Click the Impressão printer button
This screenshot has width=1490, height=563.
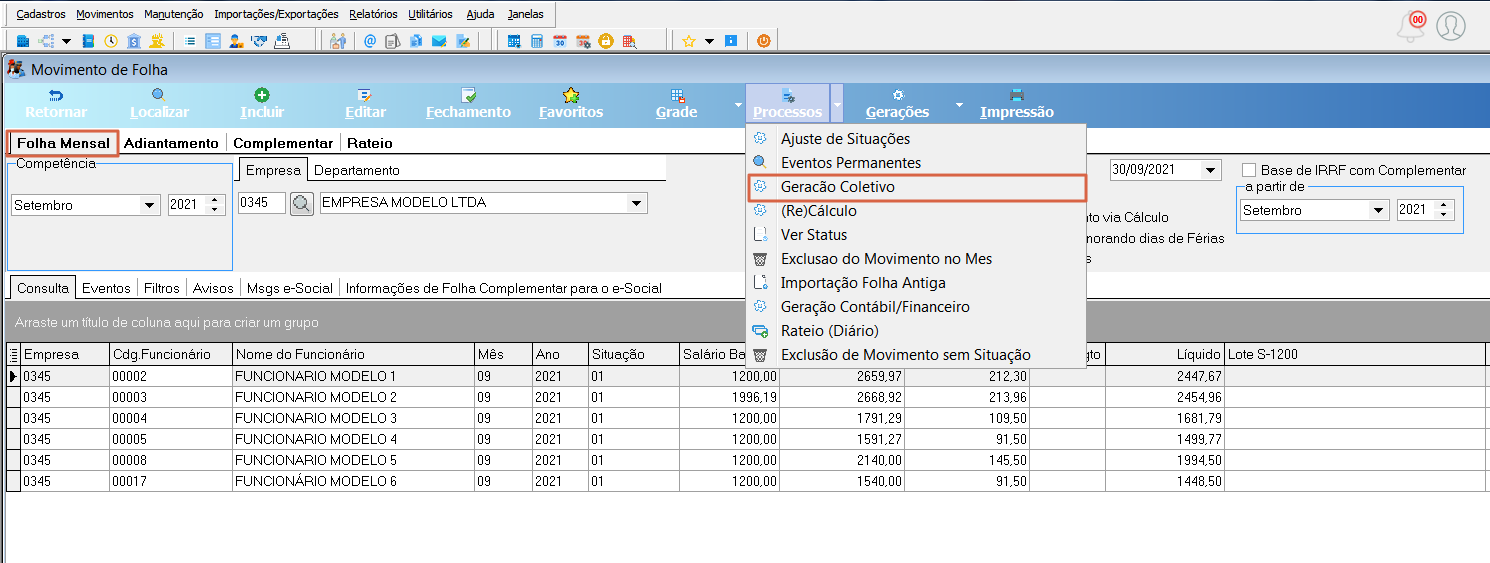(1017, 103)
